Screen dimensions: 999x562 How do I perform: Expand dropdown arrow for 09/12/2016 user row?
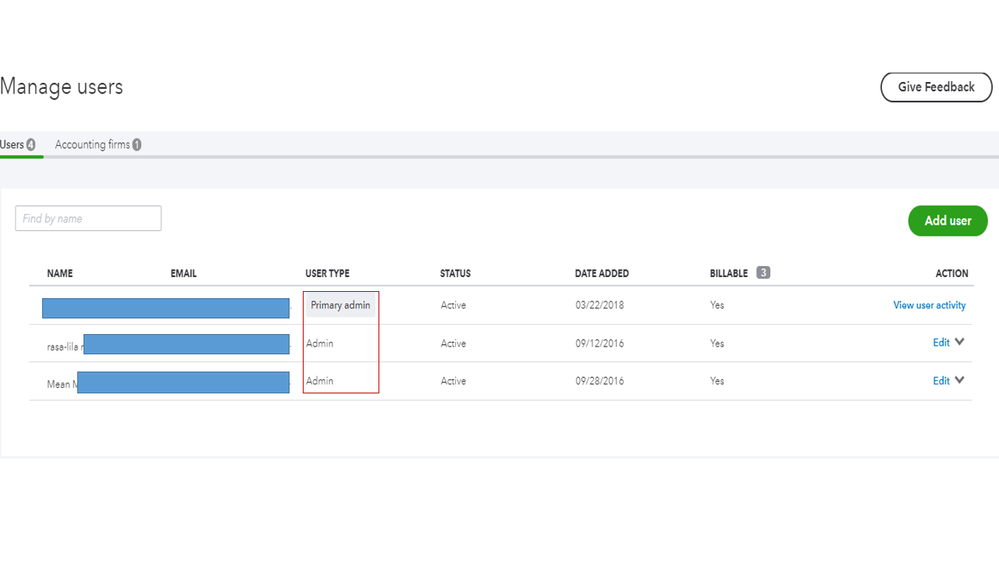pos(959,342)
